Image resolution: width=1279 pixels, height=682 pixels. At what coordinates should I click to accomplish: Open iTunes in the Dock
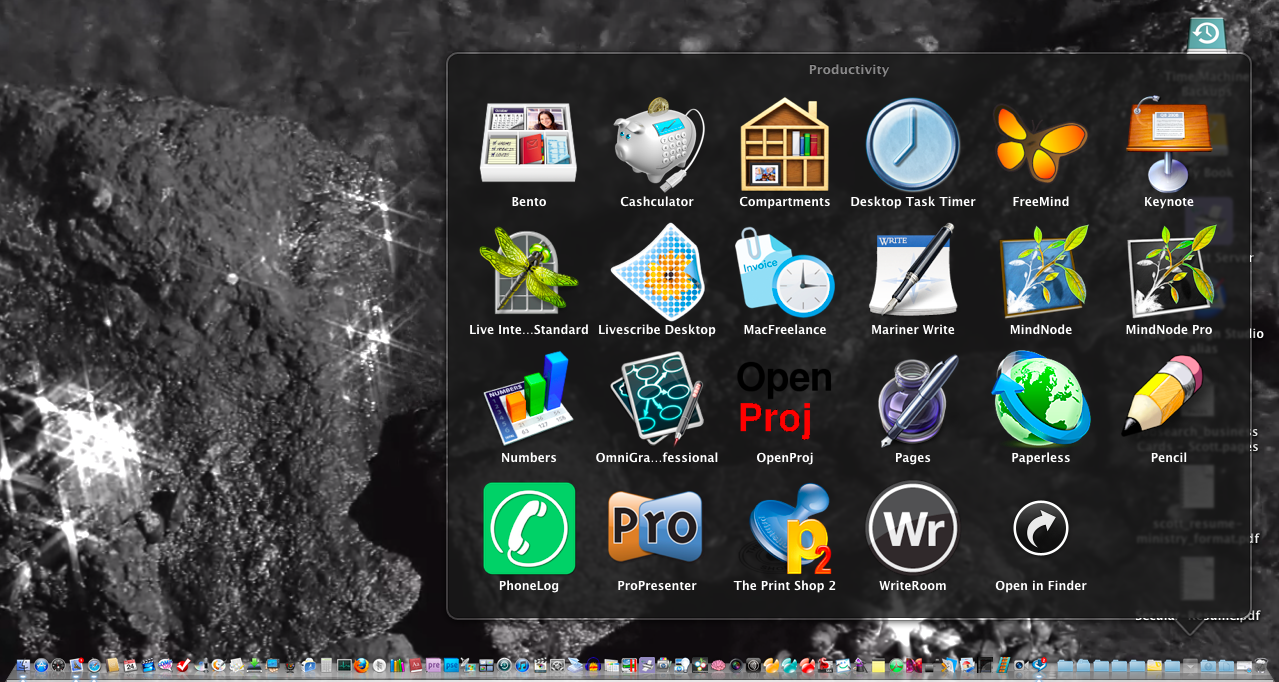point(522,665)
